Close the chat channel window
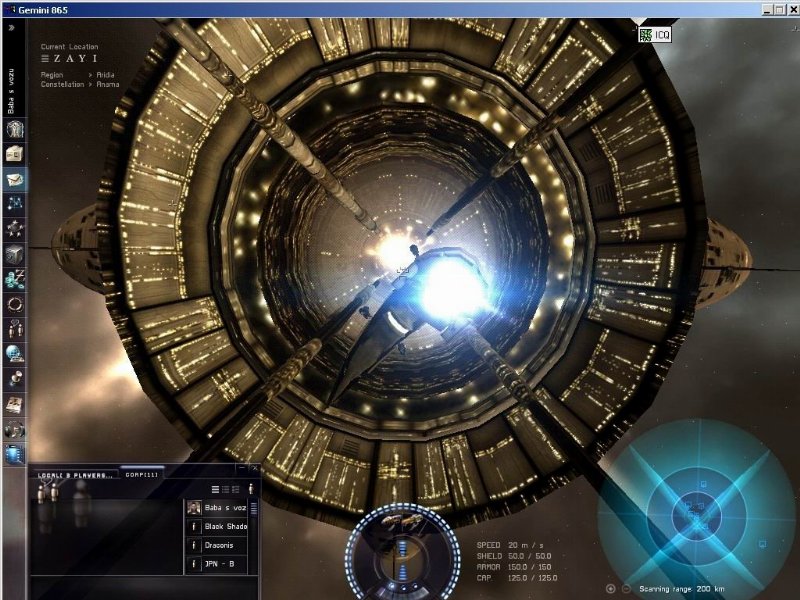Screen dimensions: 800x600 pos(254,467)
